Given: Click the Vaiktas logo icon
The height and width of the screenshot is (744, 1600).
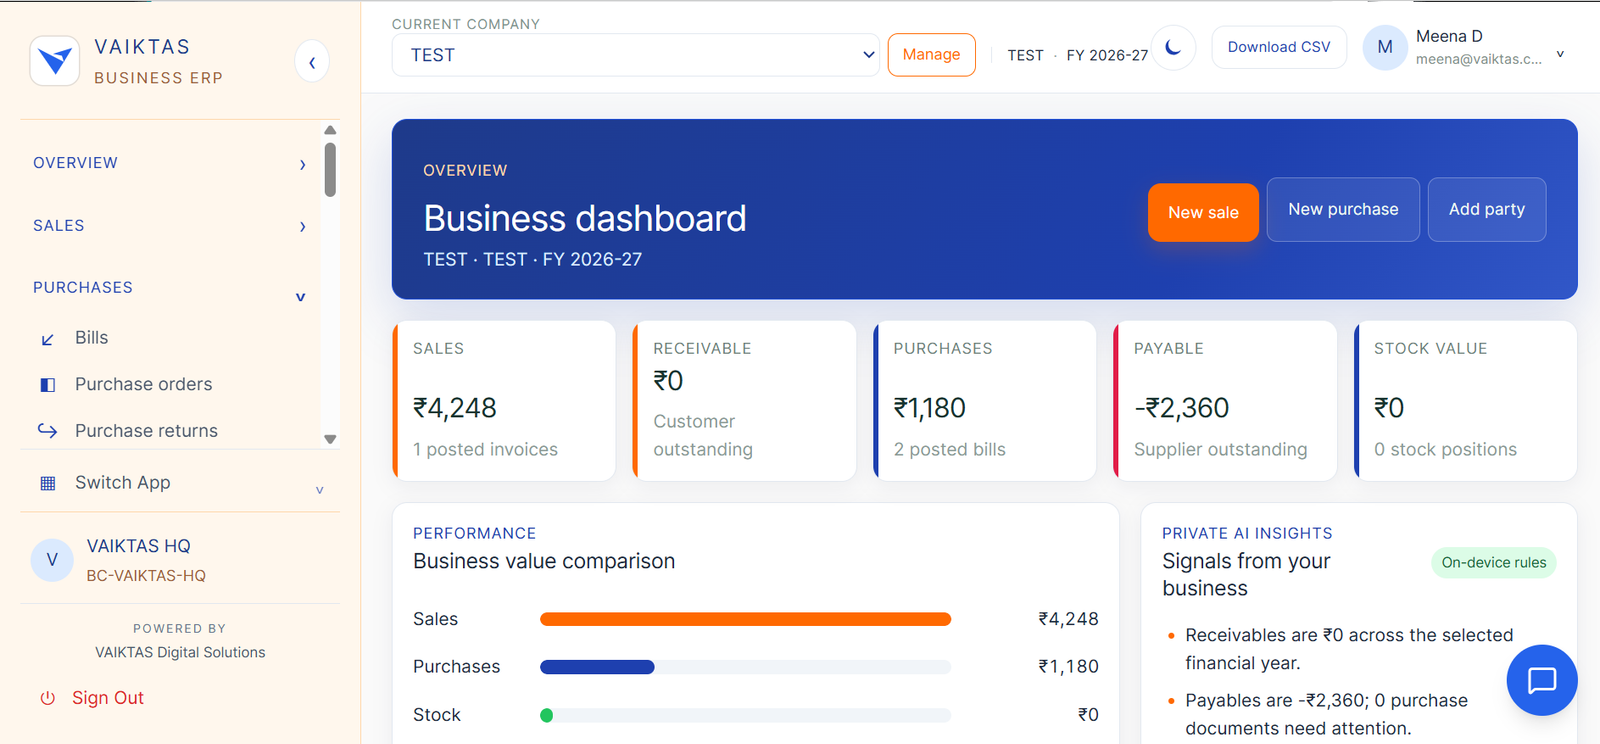Looking at the screenshot, I should 55,61.
